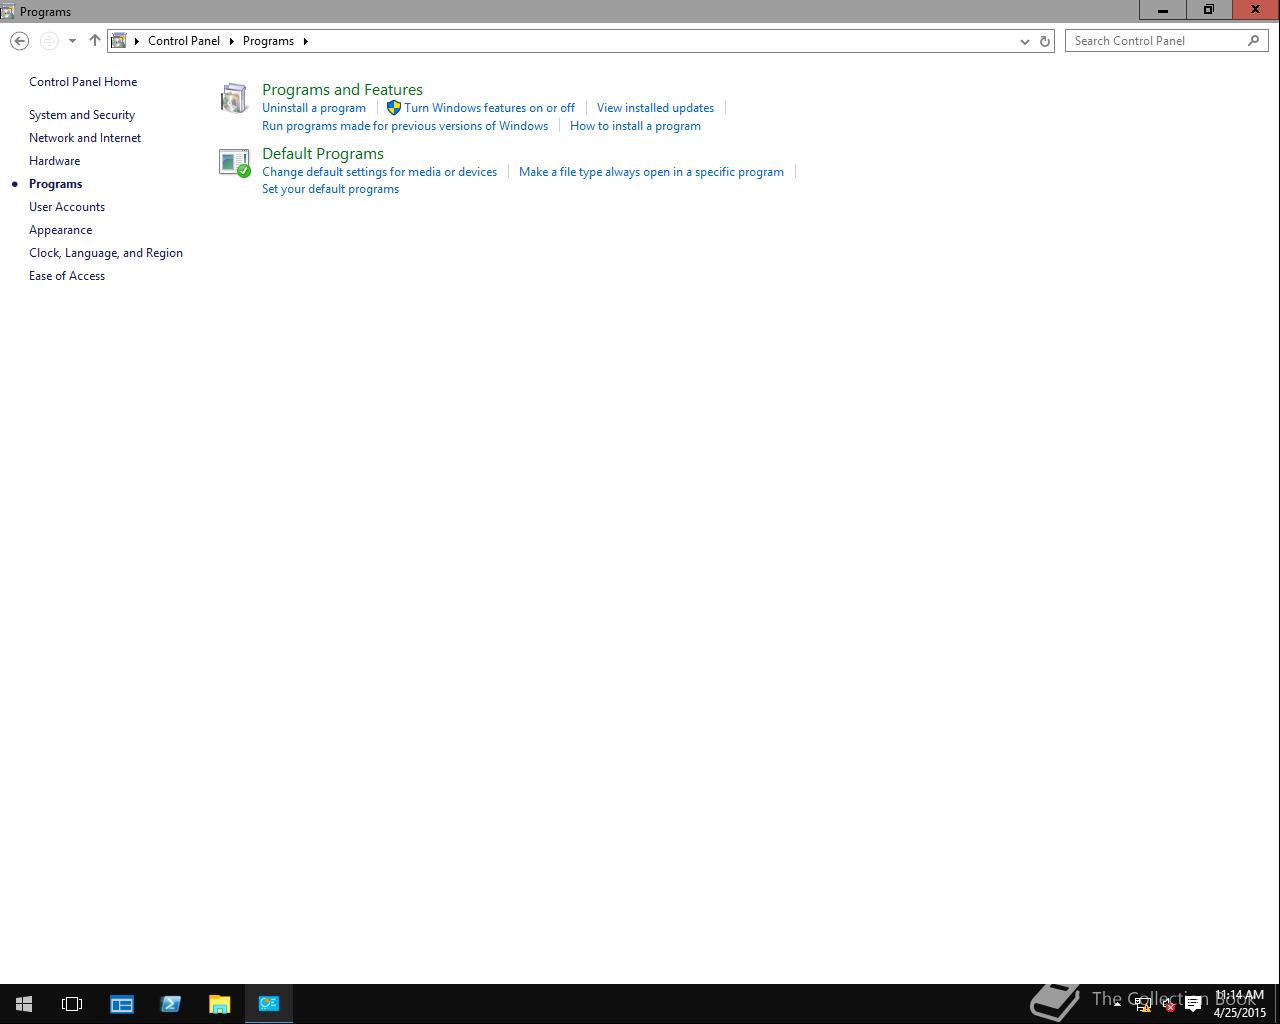Go back using the Back arrow
The image size is (1280, 1024).
point(19,41)
